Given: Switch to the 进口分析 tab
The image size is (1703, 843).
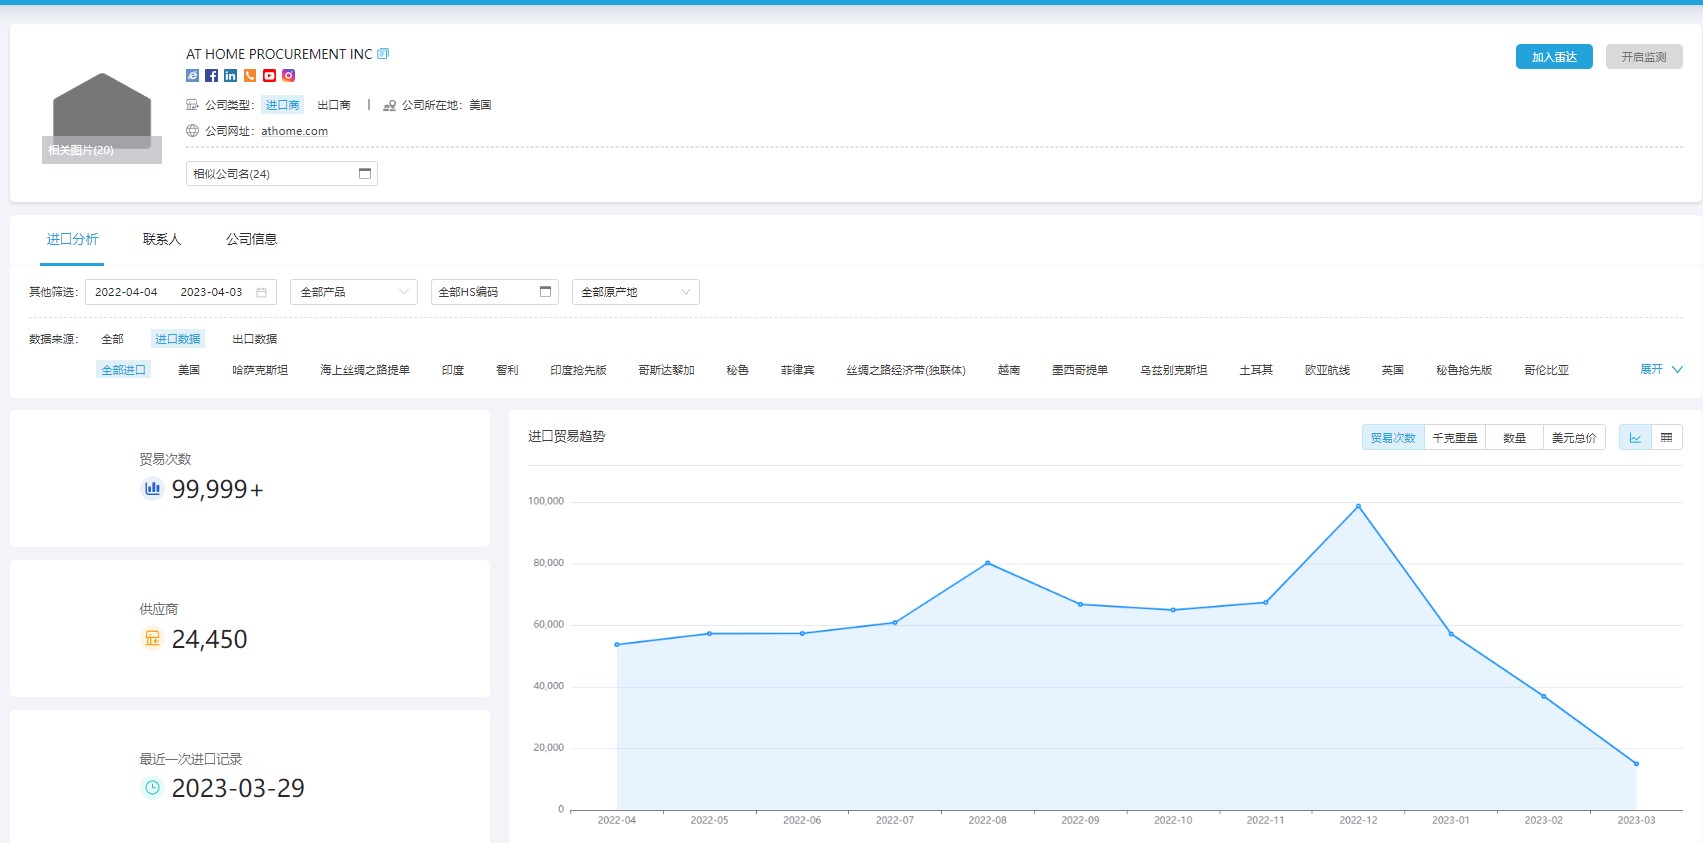Looking at the screenshot, I should (72, 239).
